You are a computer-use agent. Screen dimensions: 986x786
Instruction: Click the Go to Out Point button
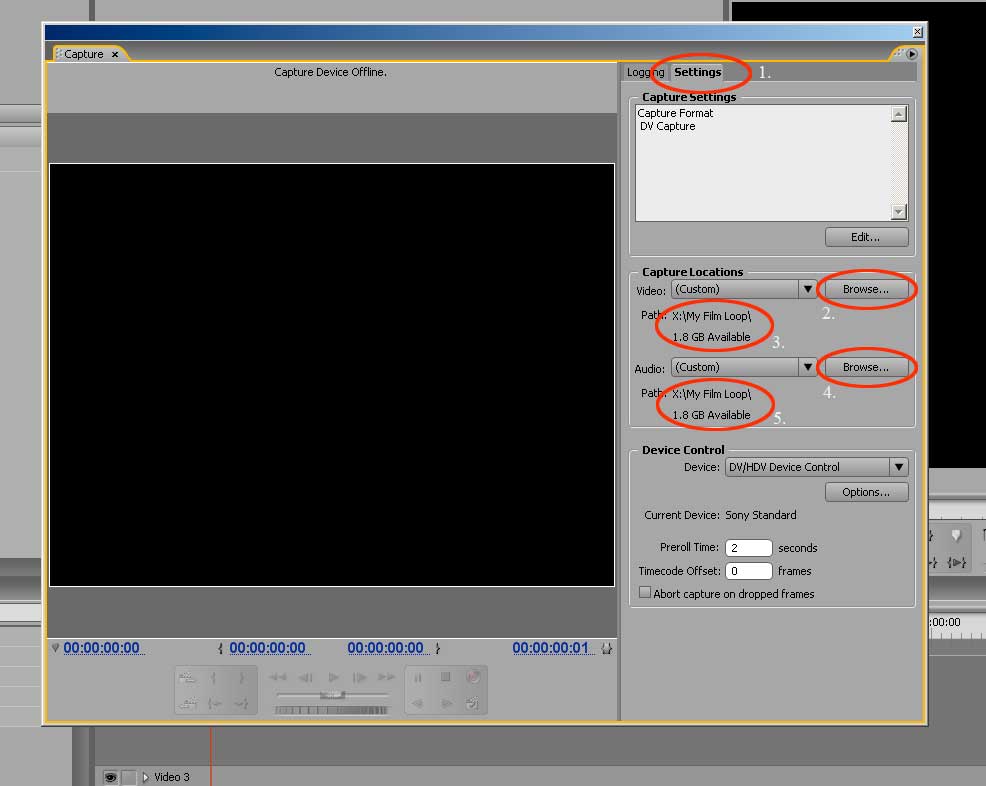(241, 703)
